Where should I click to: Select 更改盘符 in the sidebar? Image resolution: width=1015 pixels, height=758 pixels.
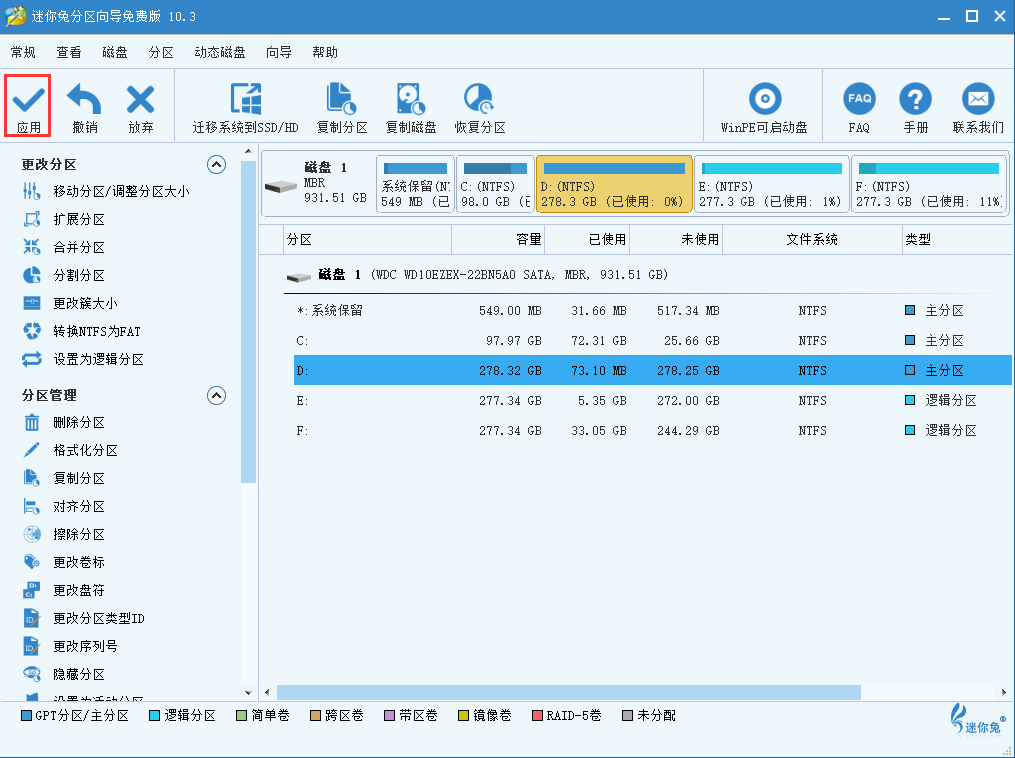[79, 590]
